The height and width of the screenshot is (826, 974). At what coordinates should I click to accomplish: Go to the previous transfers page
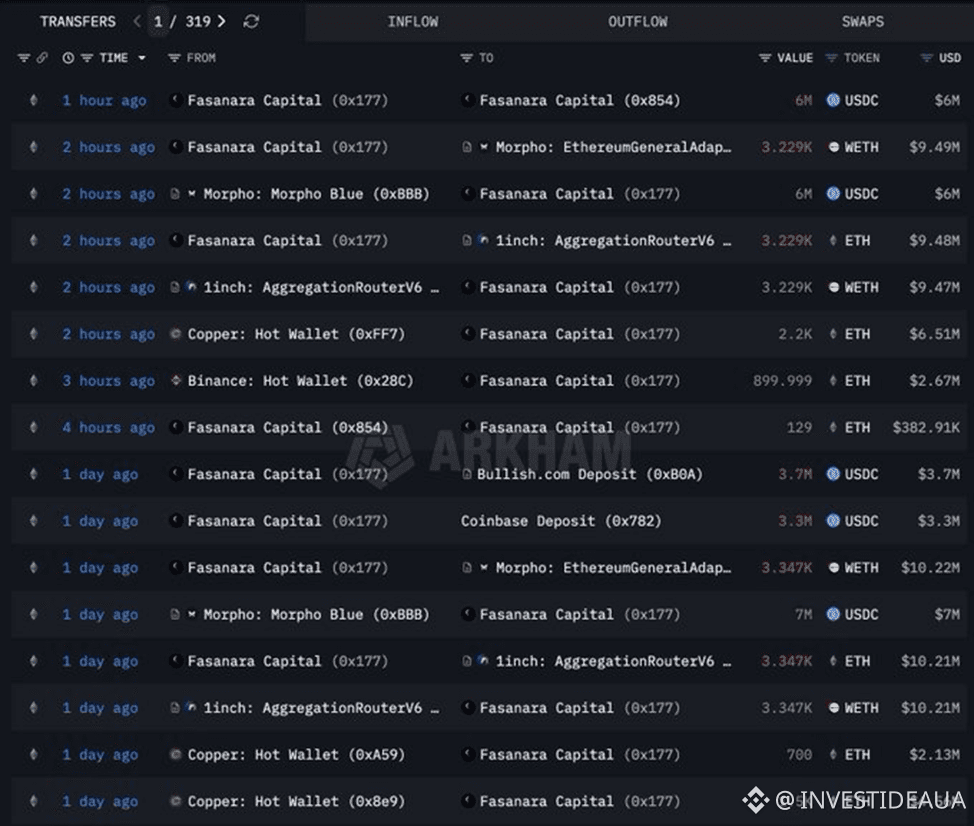click(x=137, y=22)
